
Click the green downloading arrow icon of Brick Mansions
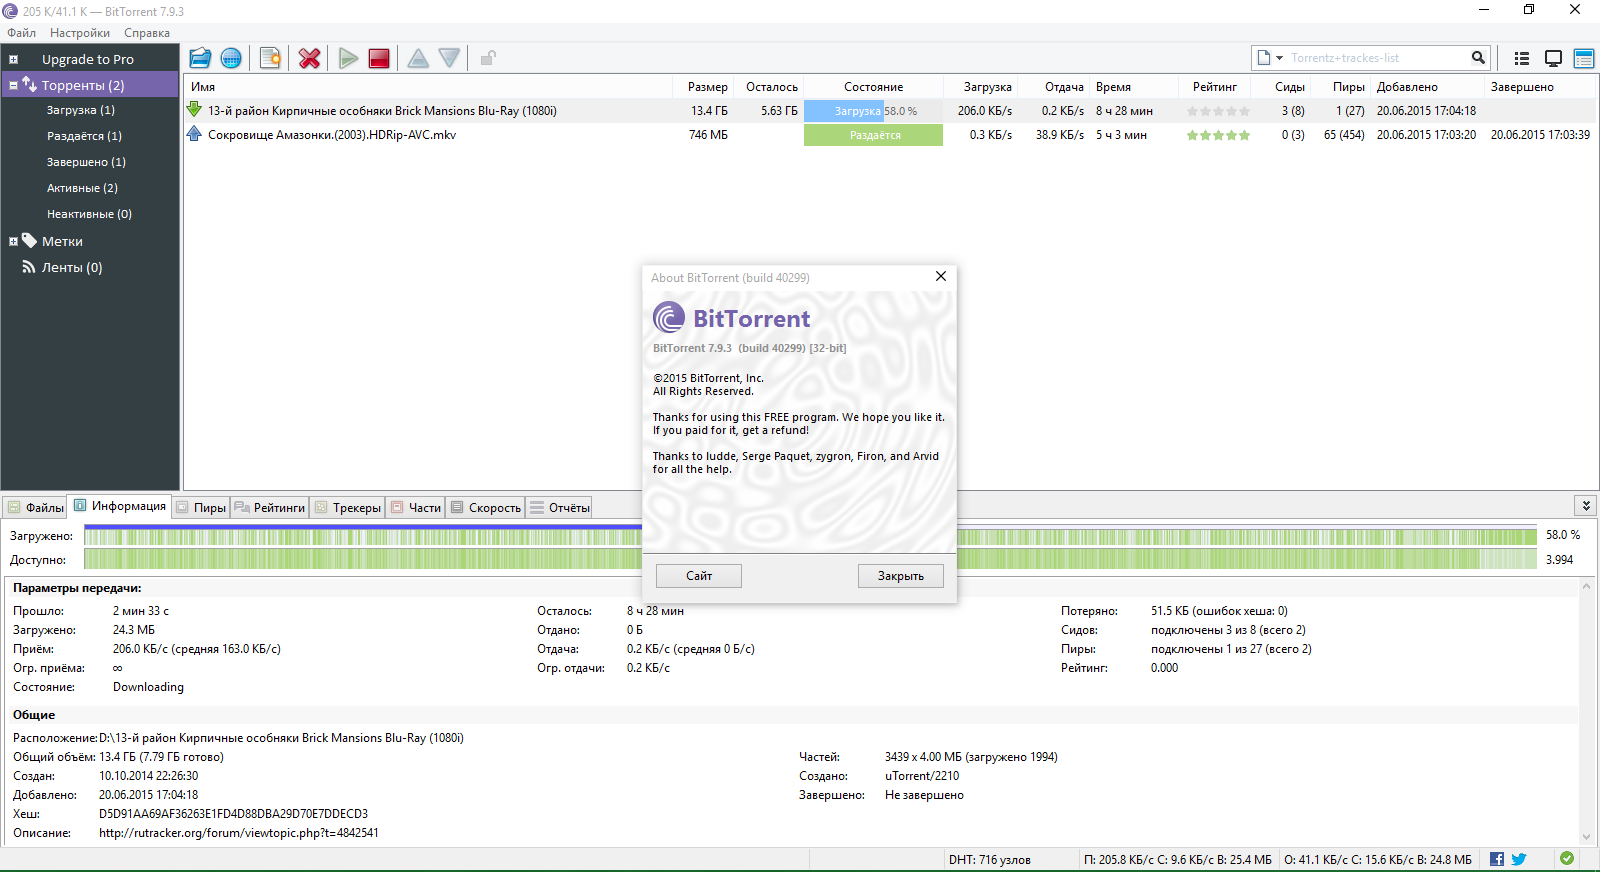(x=194, y=109)
